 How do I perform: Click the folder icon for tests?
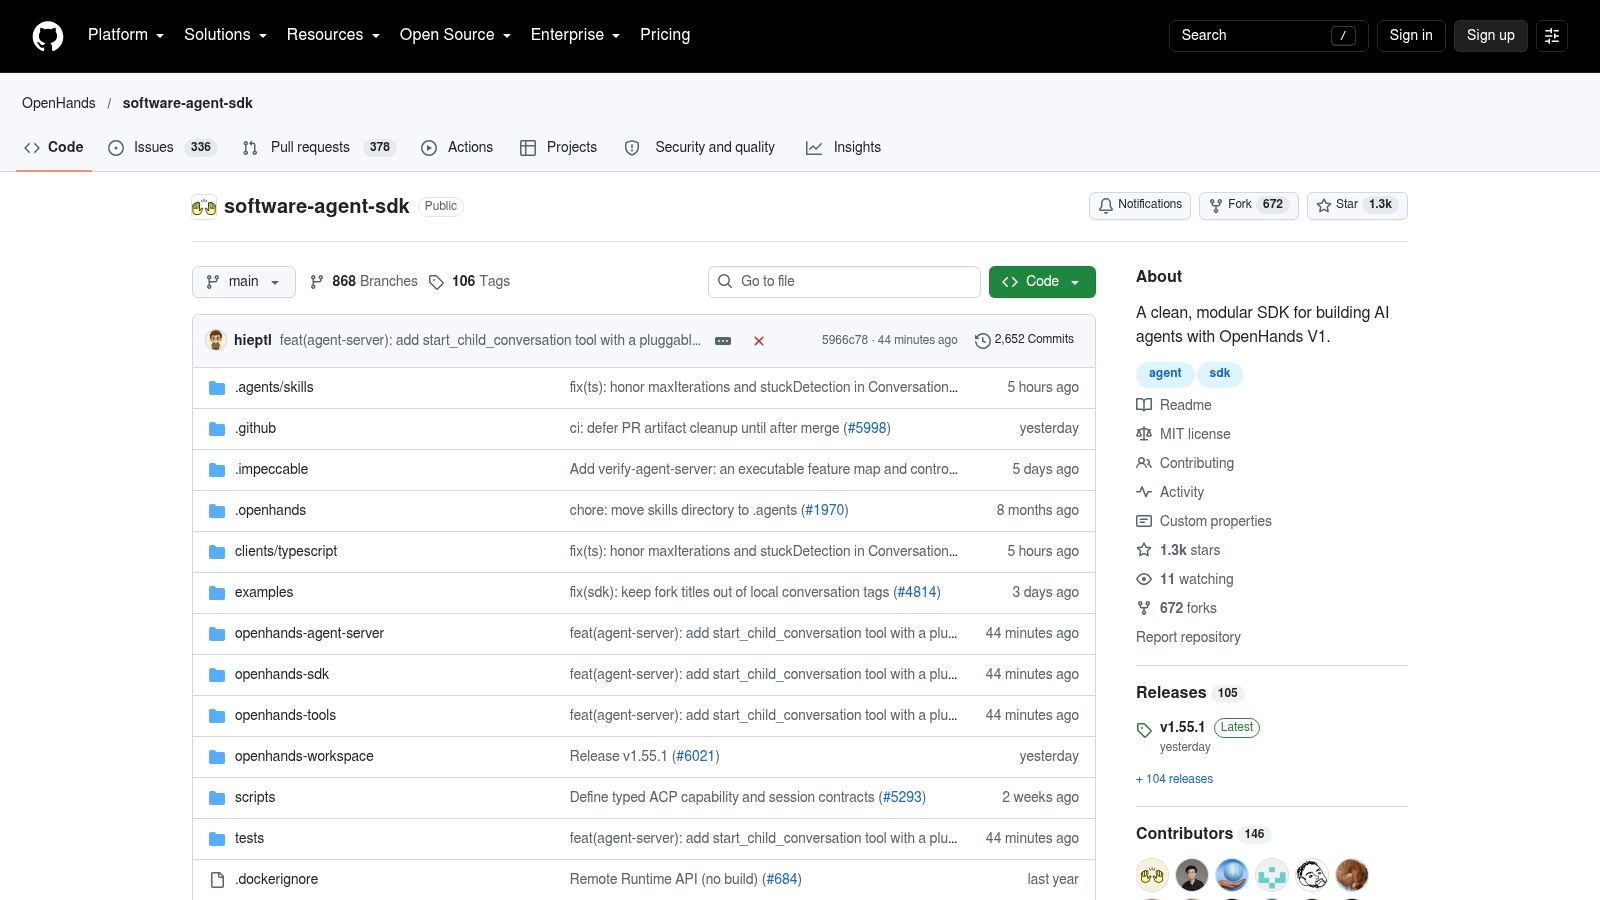(x=217, y=839)
